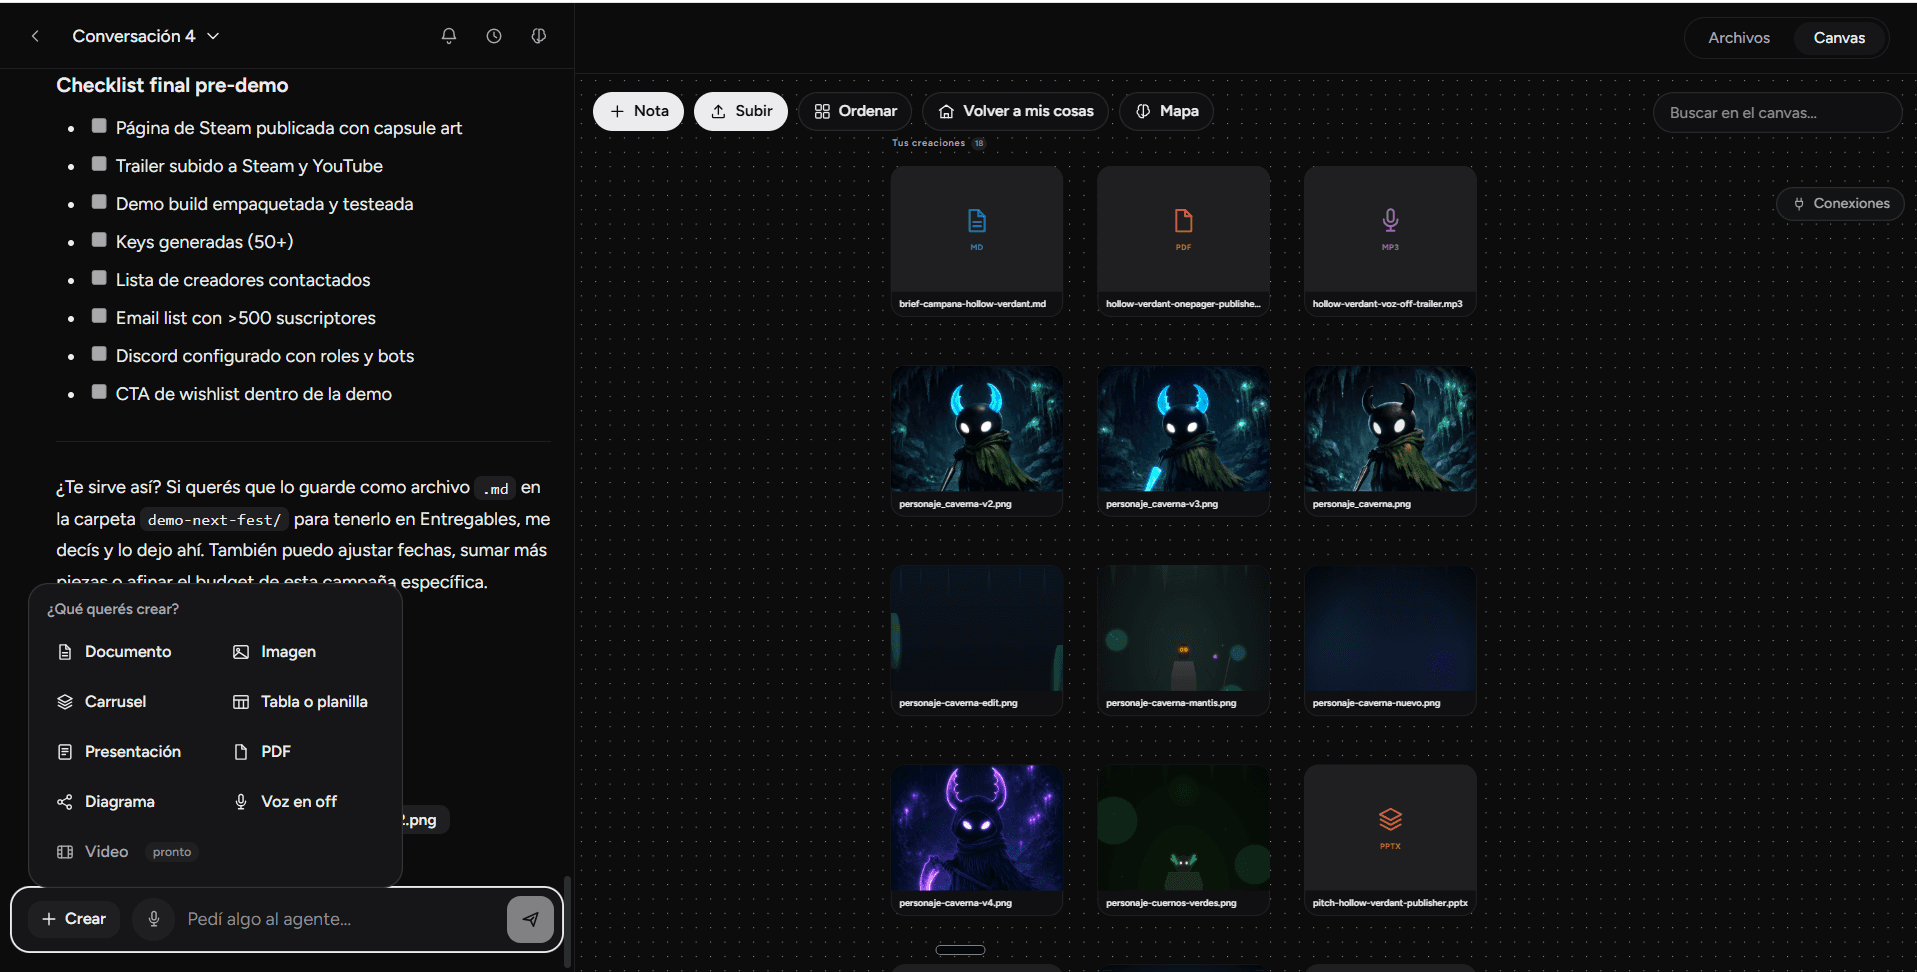The width and height of the screenshot is (1917, 972).
Task: Open hollow-verdant-onepager PDF card
Action: point(1183,241)
